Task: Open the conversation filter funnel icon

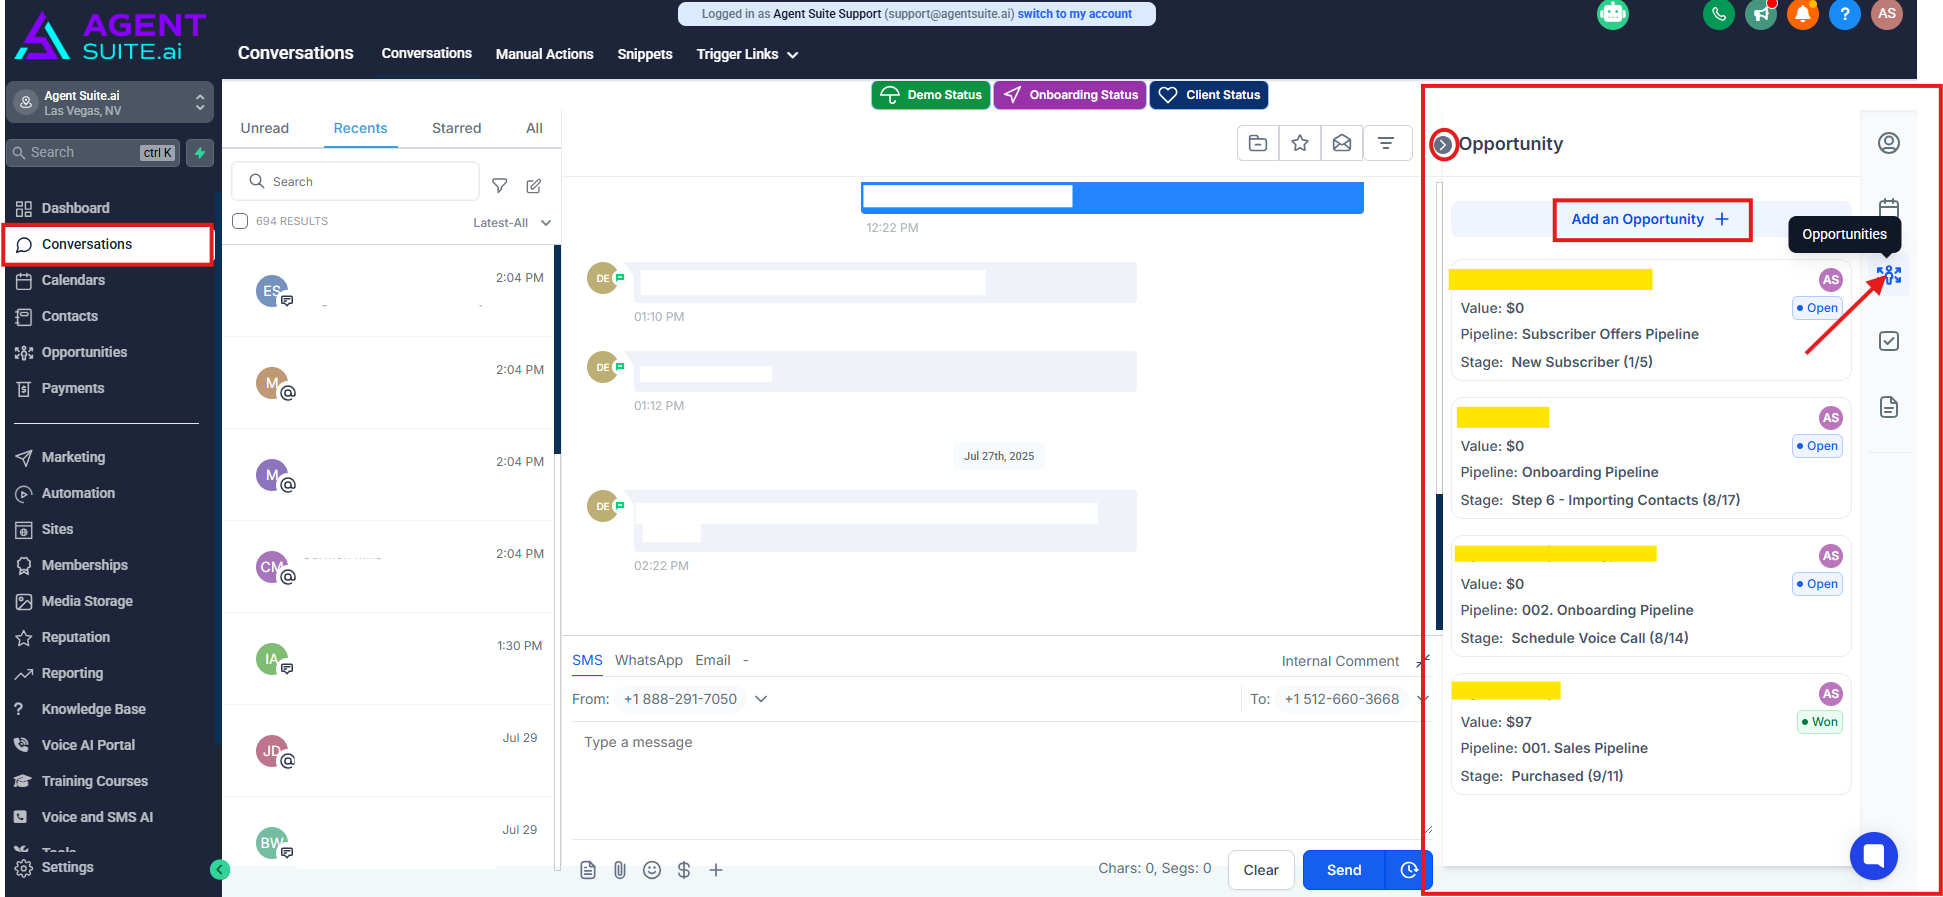Action: pyautogui.click(x=500, y=185)
